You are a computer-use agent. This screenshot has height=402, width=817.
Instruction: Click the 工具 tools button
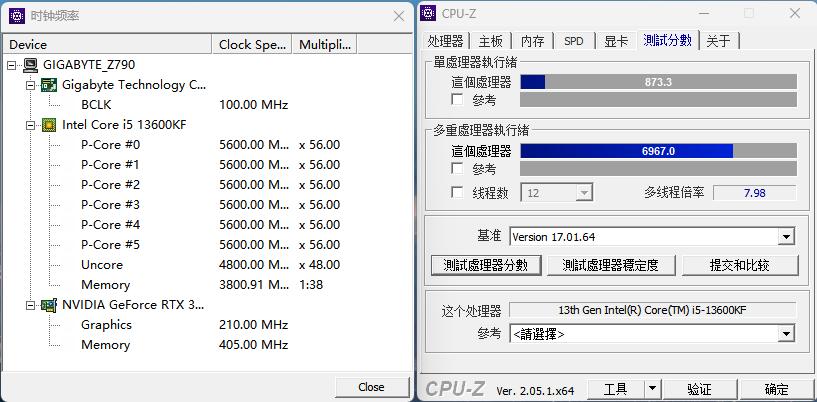(x=615, y=388)
